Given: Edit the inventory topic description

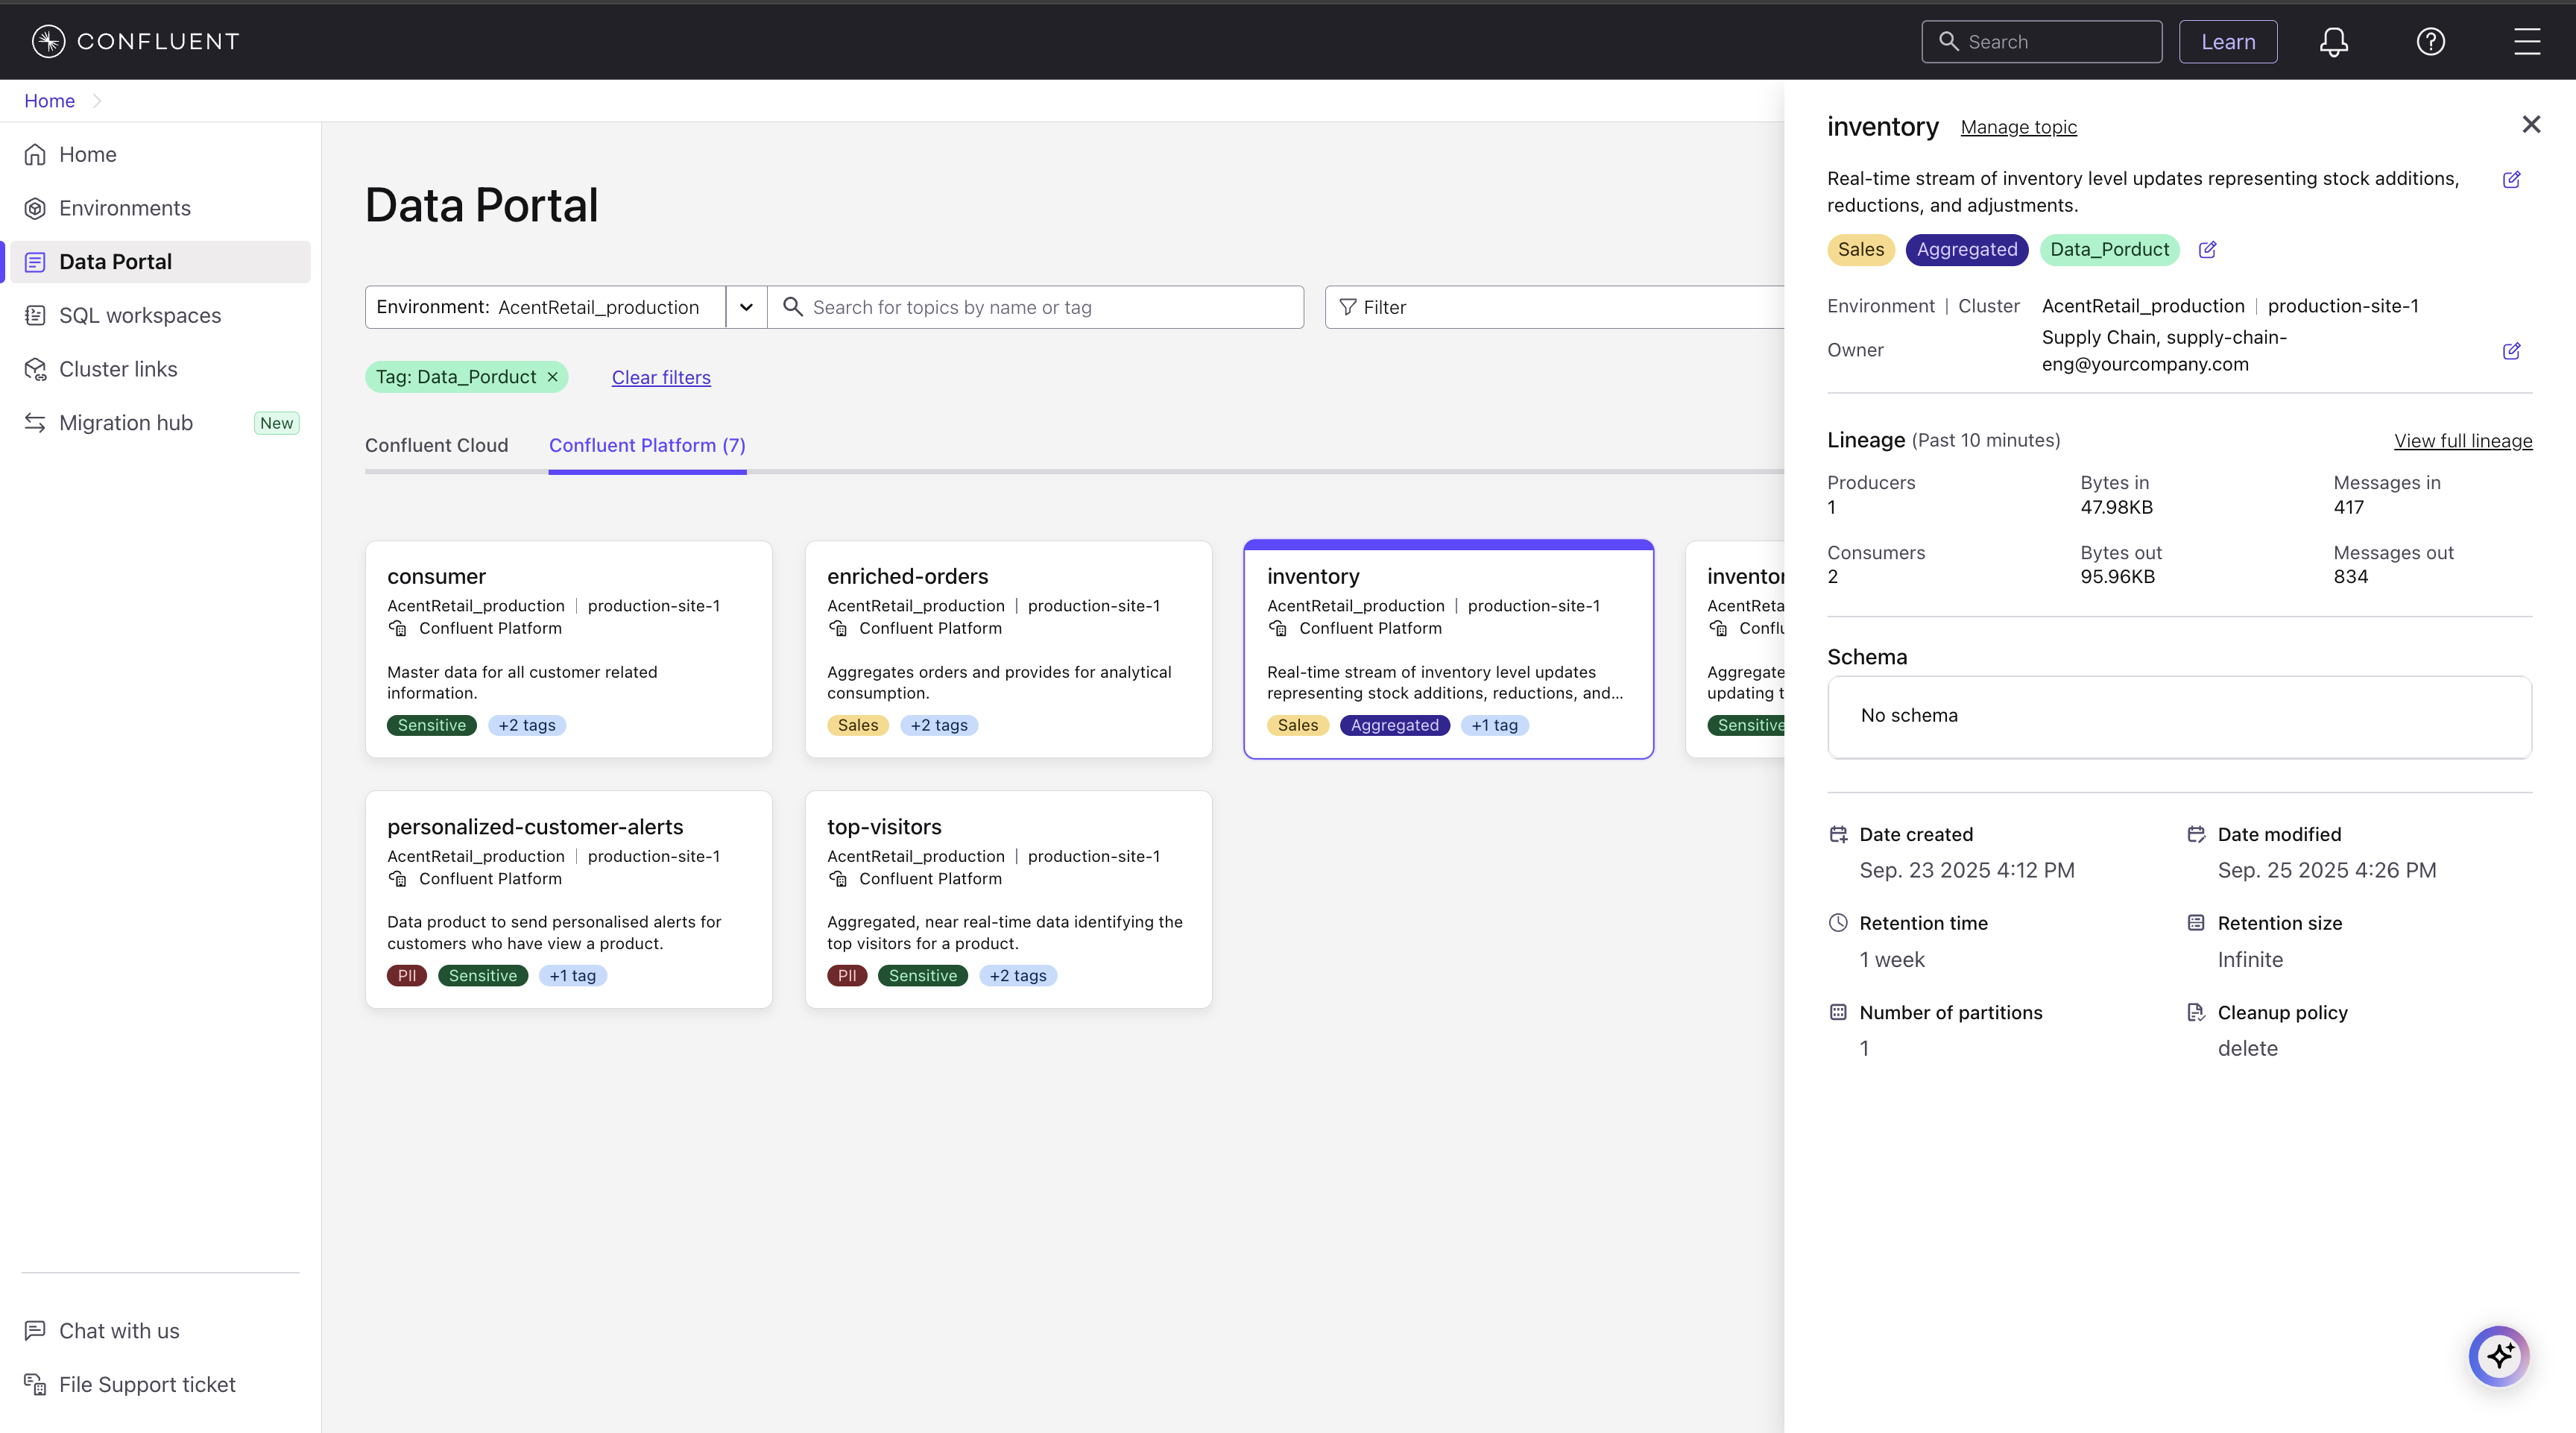Looking at the screenshot, I should coord(2511,179).
